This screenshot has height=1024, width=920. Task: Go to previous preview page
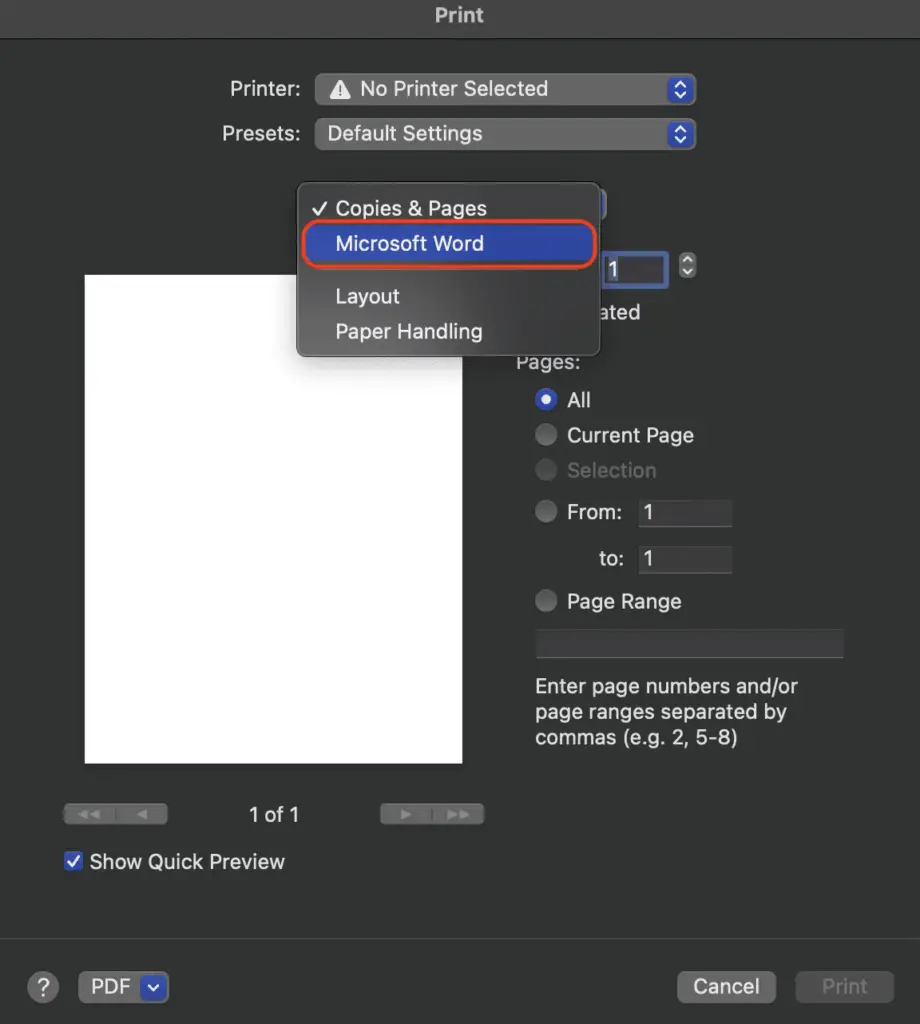click(x=142, y=814)
